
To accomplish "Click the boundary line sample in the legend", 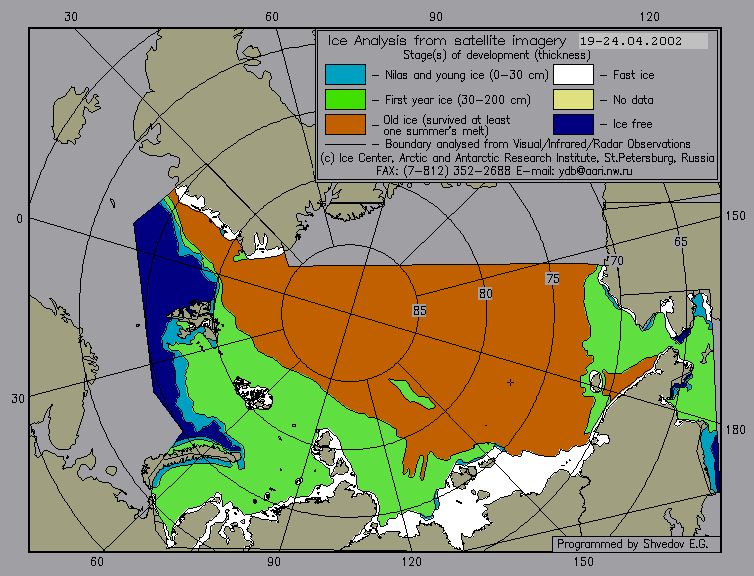I will [345, 144].
